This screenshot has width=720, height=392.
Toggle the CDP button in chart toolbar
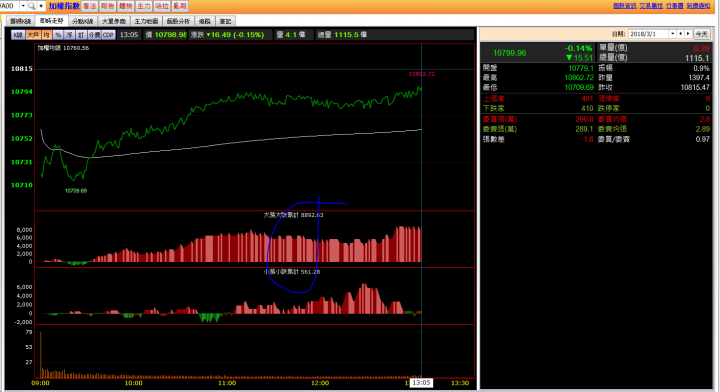click(x=108, y=35)
